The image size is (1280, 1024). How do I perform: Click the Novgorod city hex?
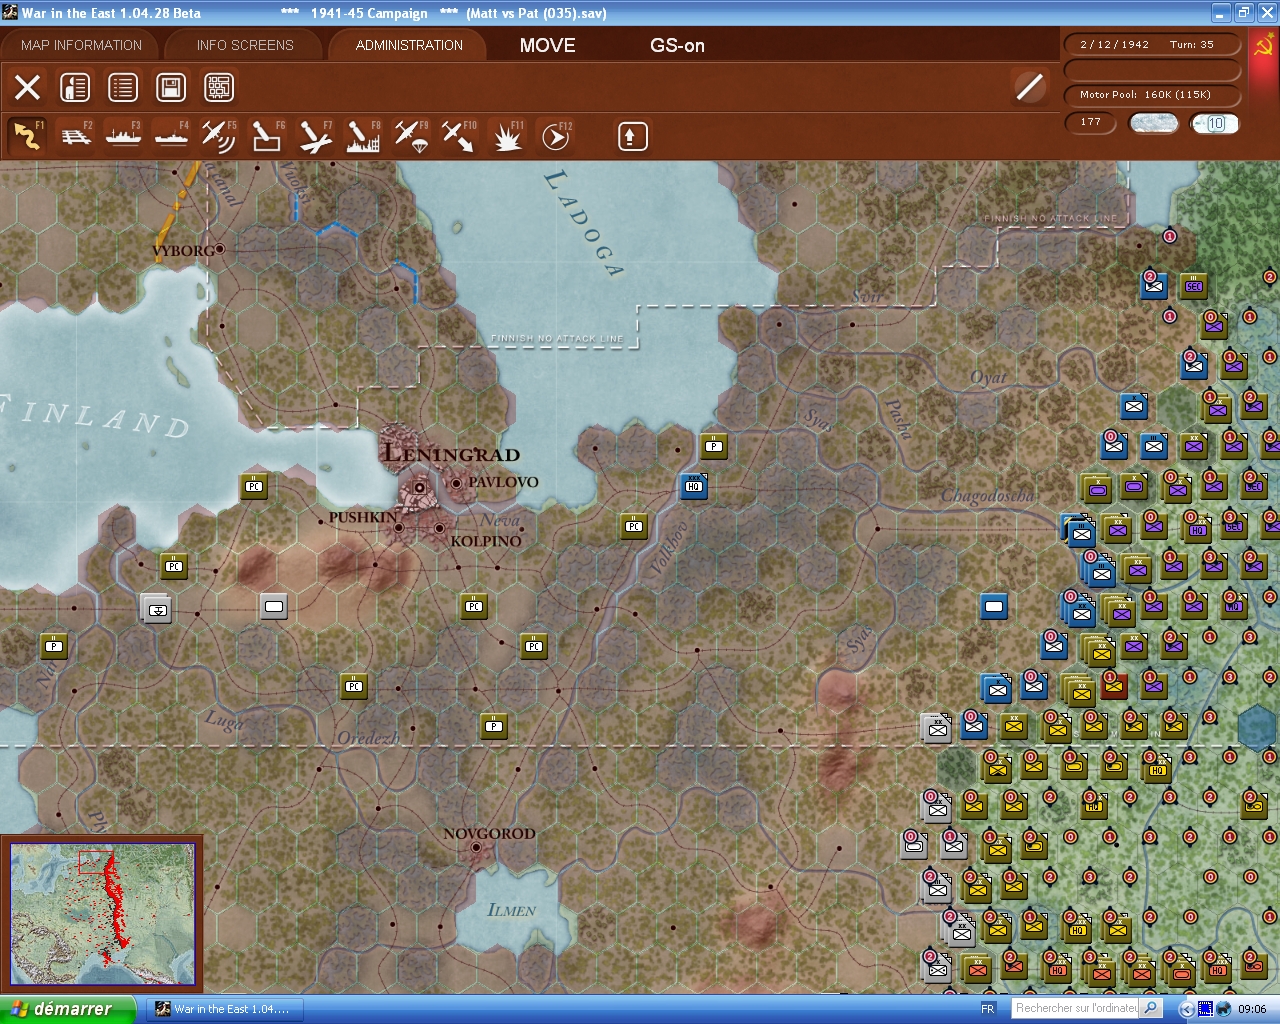point(477,848)
